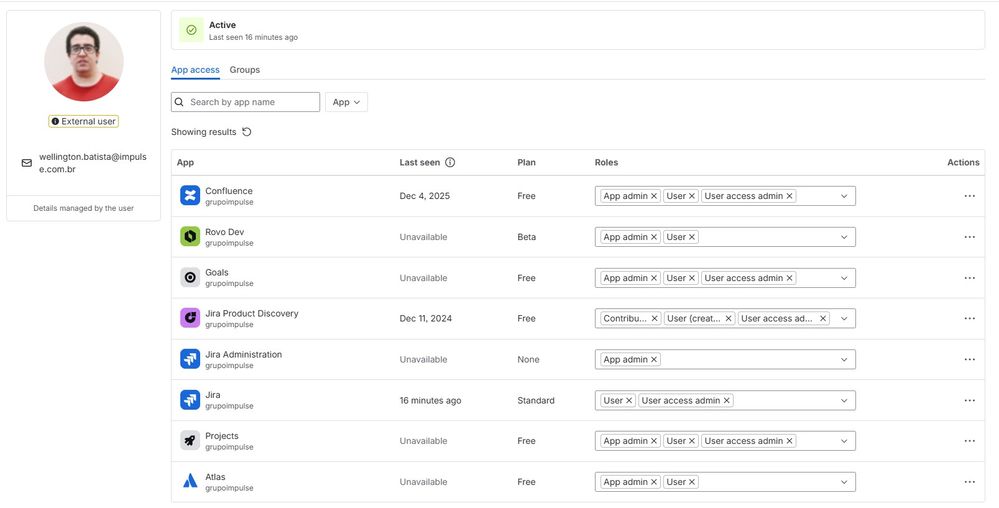Screen dimensions: 999x508
Task: Remove User role from Rovo Dev
Action: [x=692, y=237]
